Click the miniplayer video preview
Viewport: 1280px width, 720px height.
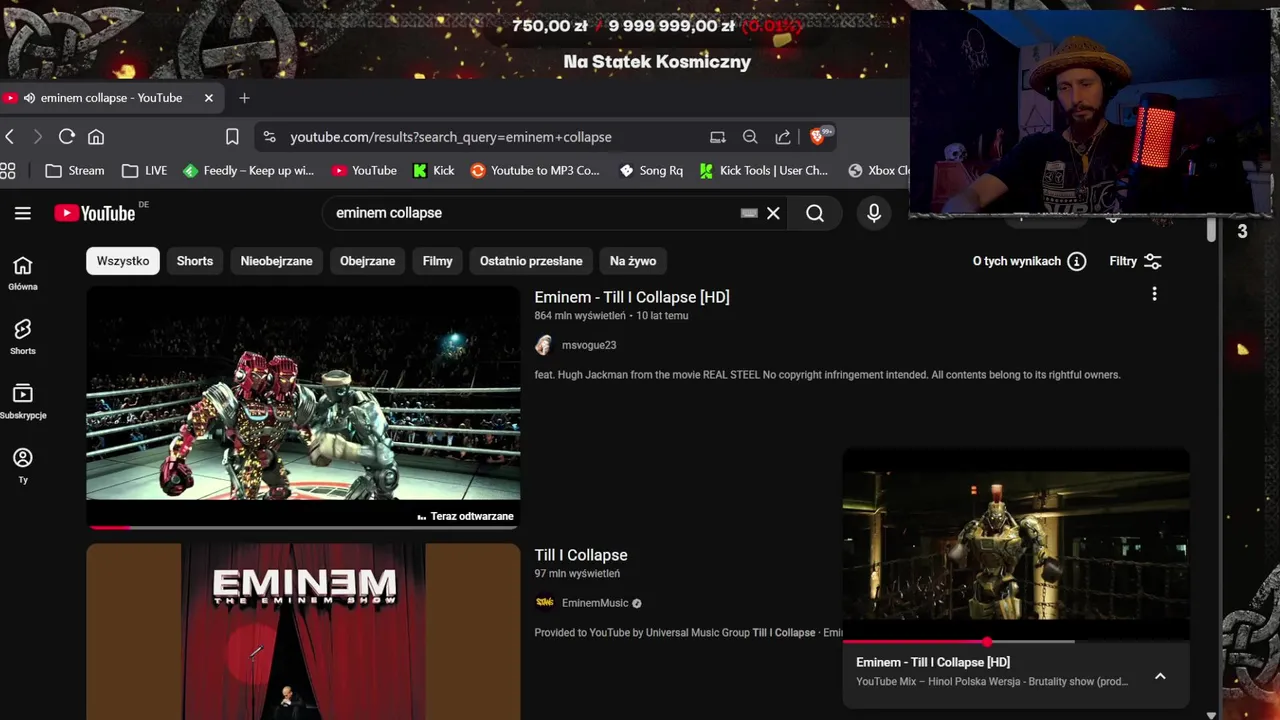1016,545
